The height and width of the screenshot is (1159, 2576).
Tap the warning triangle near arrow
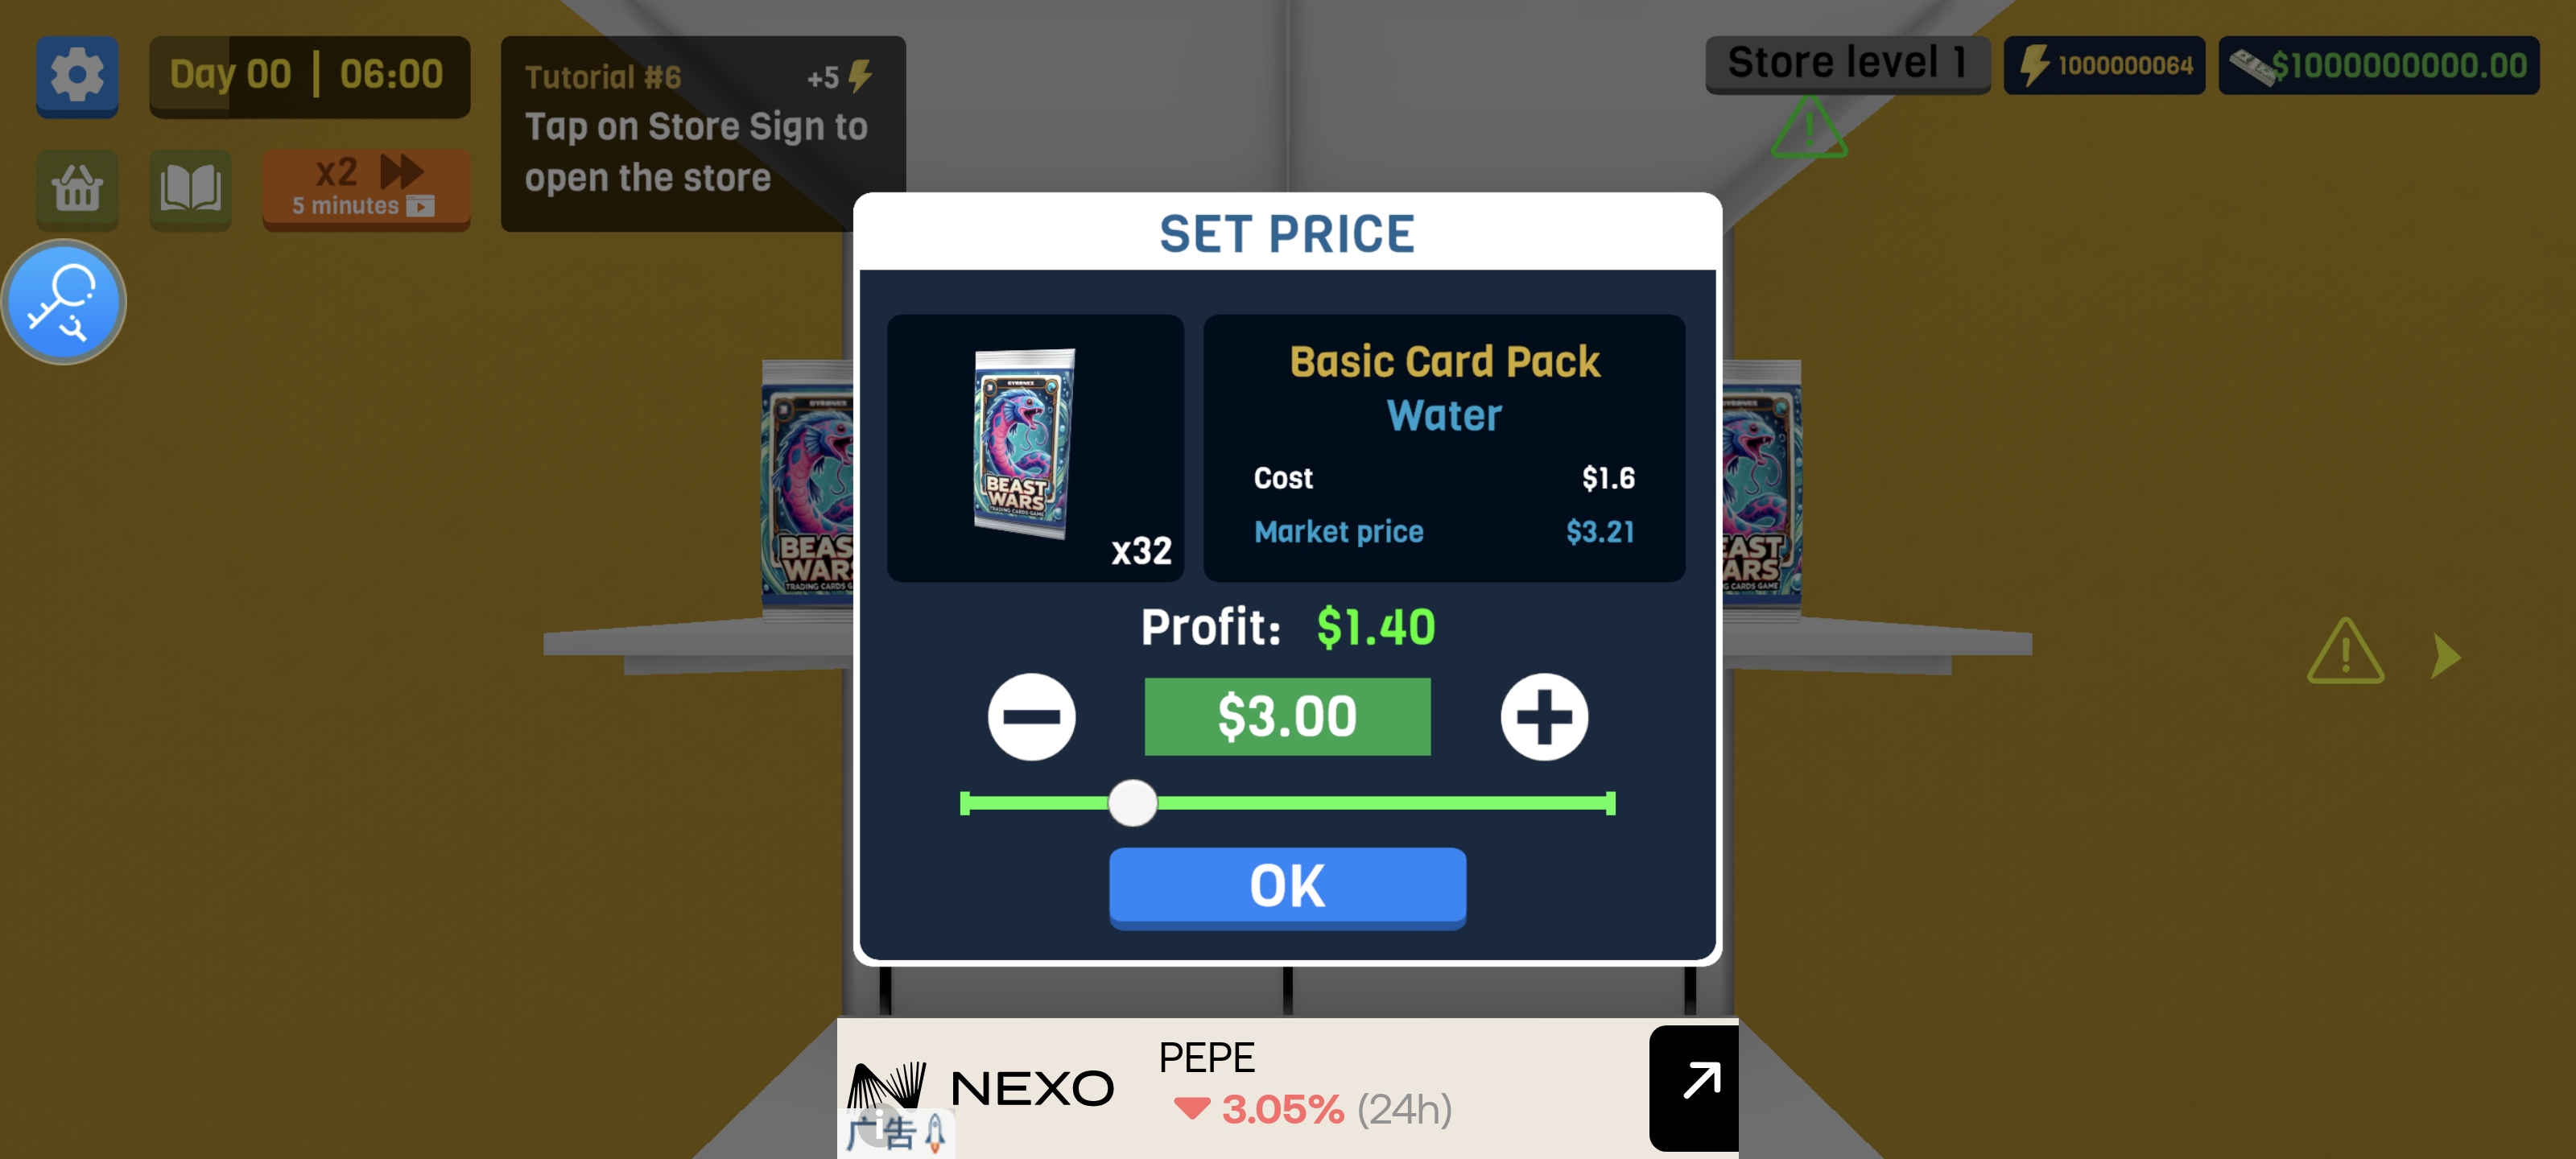coord(2345,652)
